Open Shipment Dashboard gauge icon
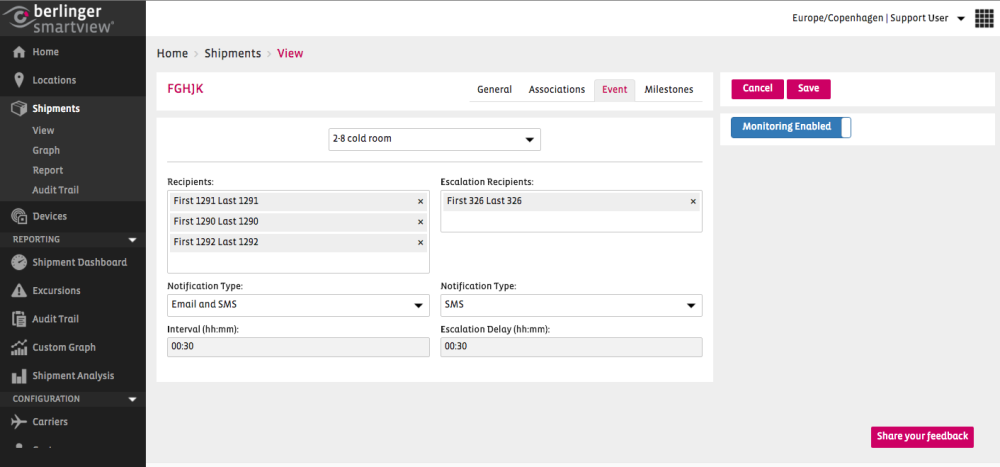This screenshot has width=1000, height=467. [19, 262]
